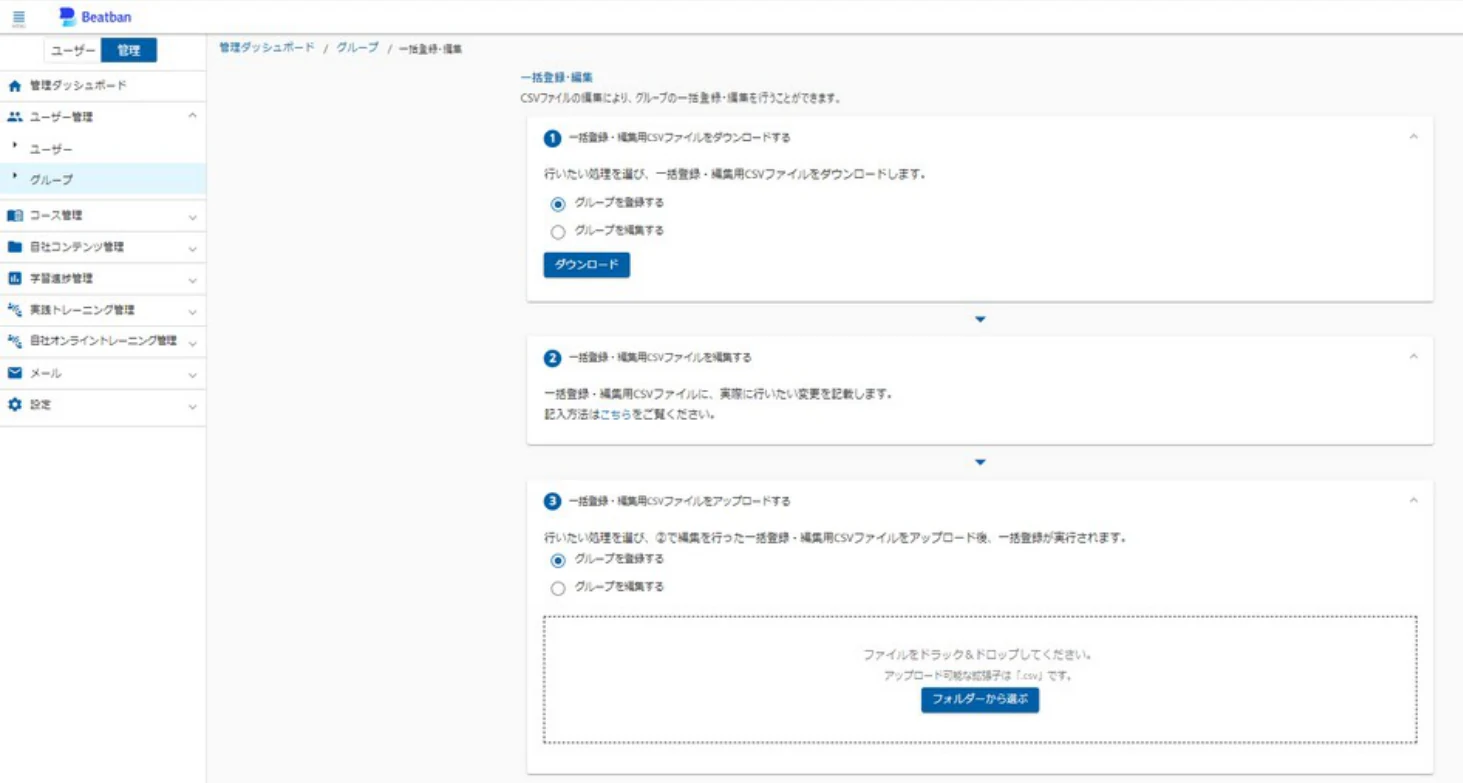1463x783 pixels.
Task: Expand the 自社オンライントレーニング管理 chevron
Action: coord(192,343)
